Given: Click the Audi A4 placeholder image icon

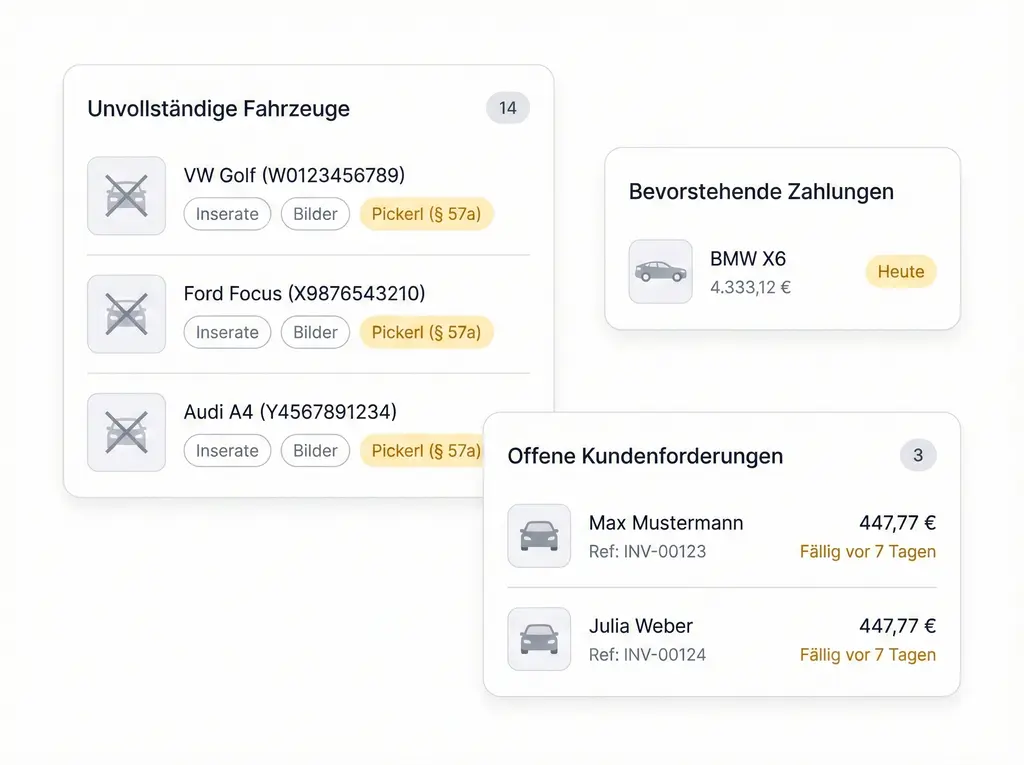Looking at the screenshot, I should tap(126, 432).
